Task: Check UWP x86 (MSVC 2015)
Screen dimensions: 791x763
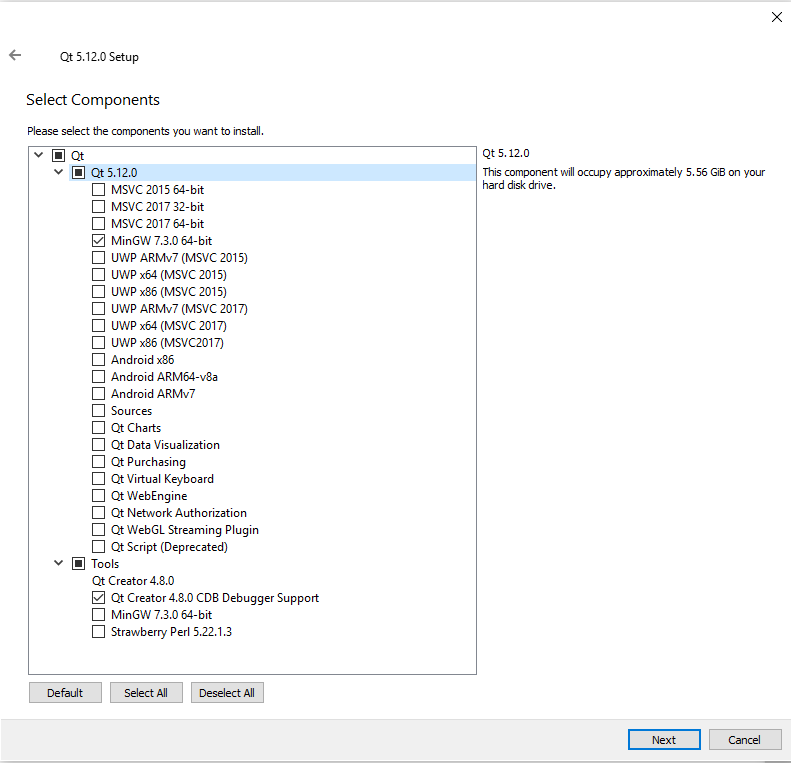Action: click(x=98, y=292)
